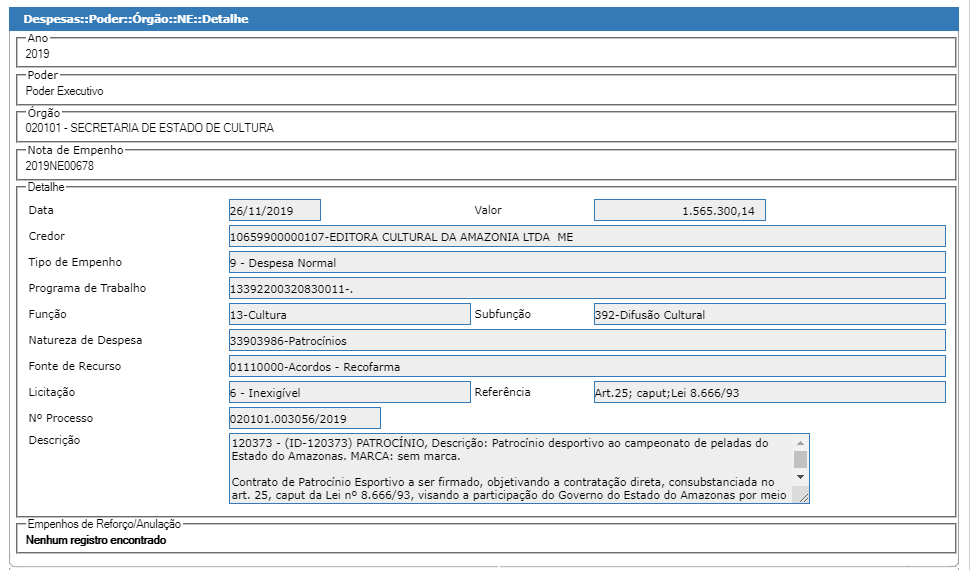970x570 pixels.
Task: Click the text Poder Executivo
Action: coord(64,91)
